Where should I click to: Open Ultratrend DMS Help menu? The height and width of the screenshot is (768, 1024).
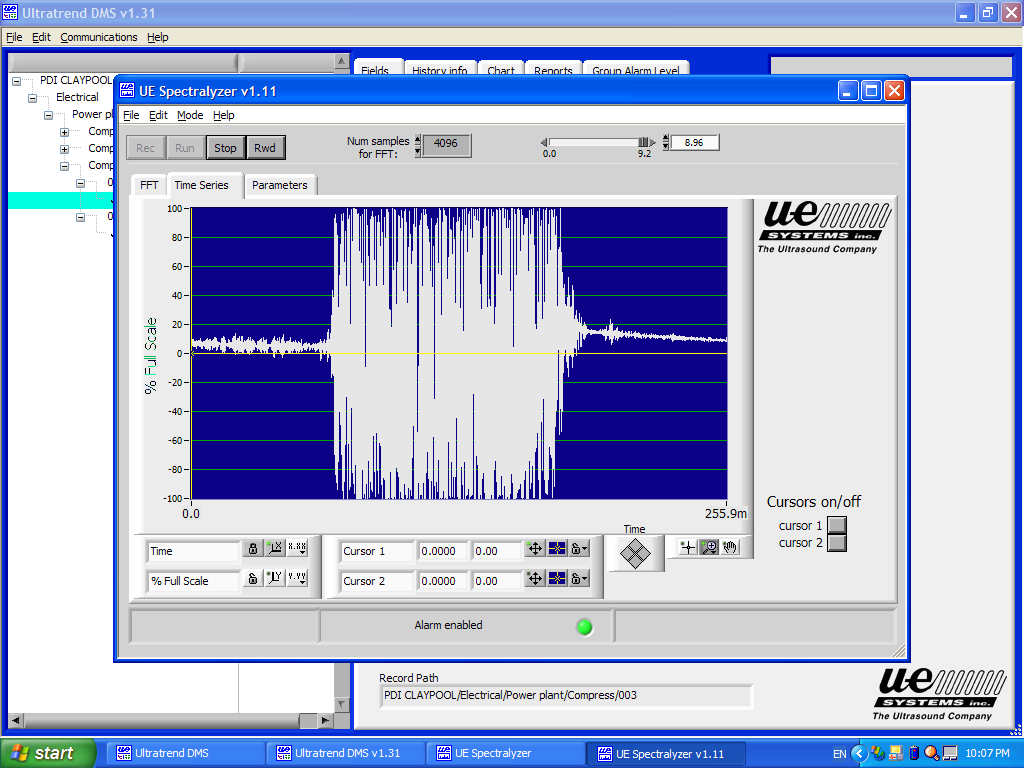[x=157, y=37]
